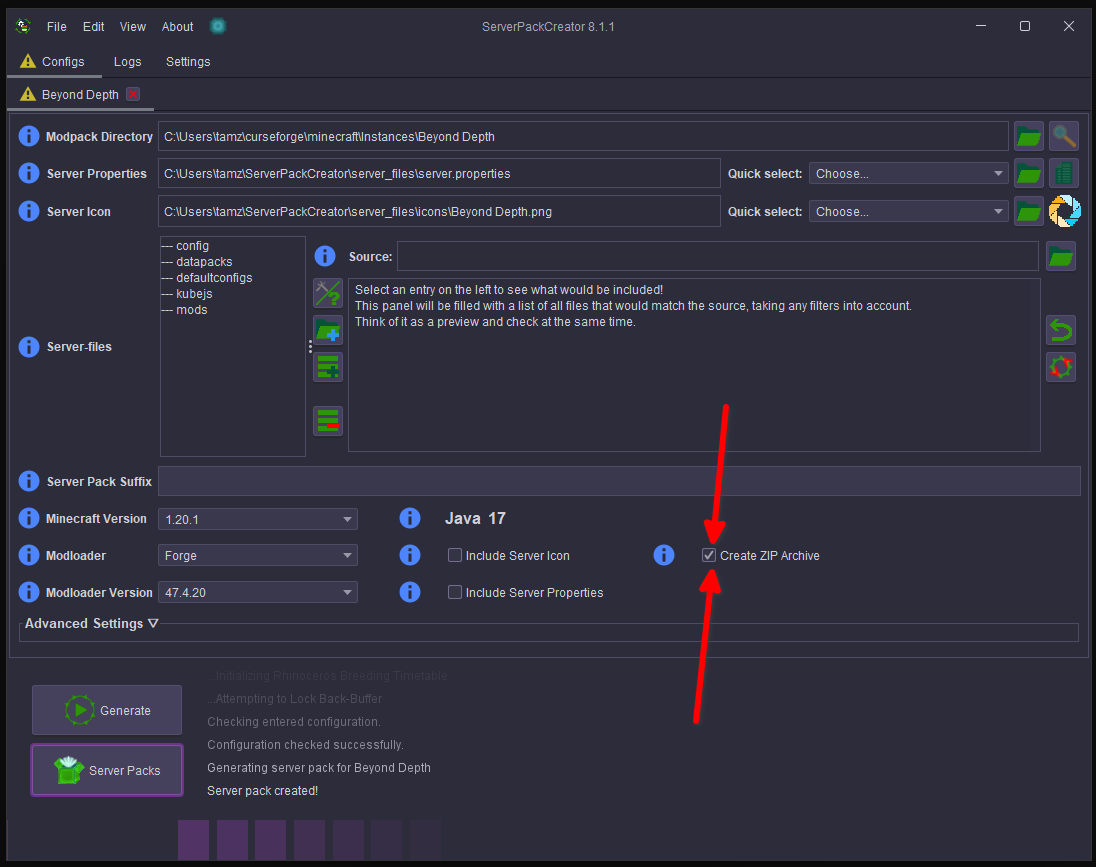The width and height of the screenshot is (1096, 867).
Task: Click the info icon next to Source field
Action: 325,256
